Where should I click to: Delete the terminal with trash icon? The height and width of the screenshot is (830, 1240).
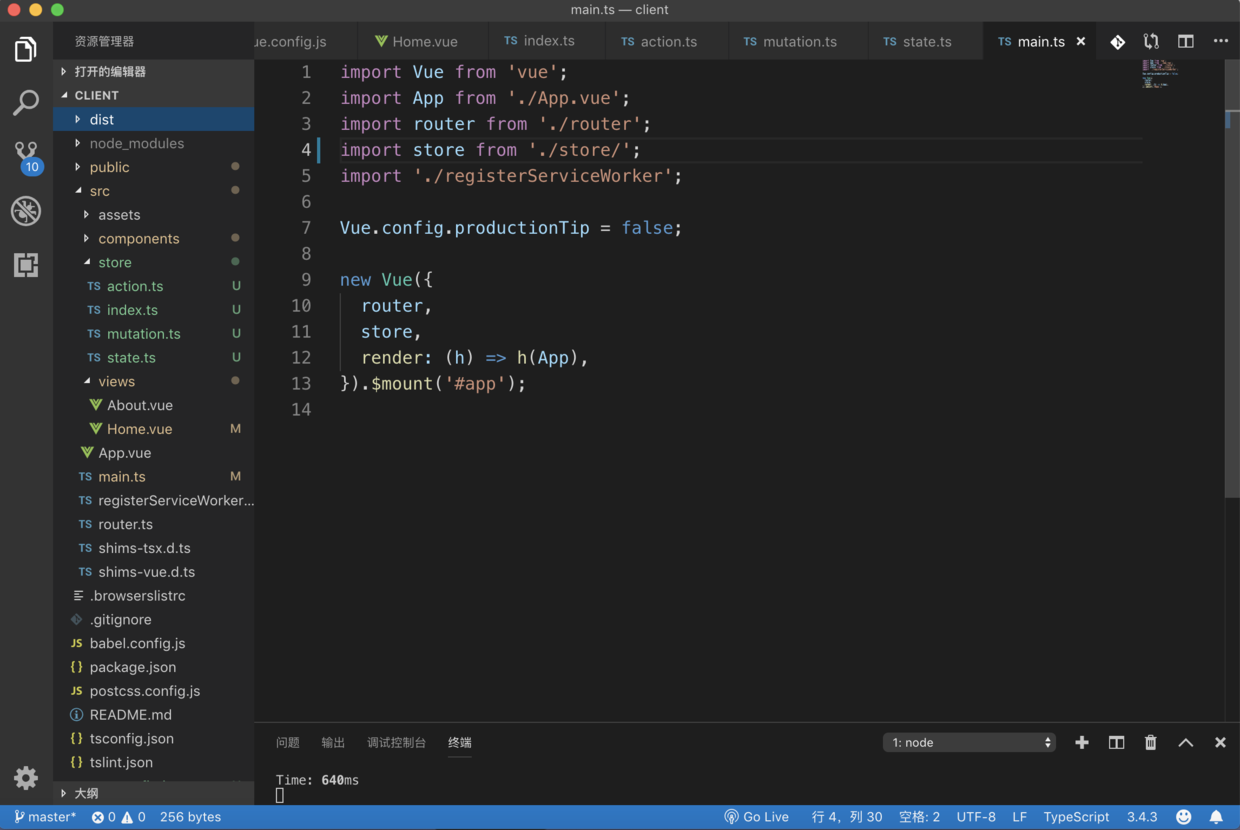tap(1150, 742)
